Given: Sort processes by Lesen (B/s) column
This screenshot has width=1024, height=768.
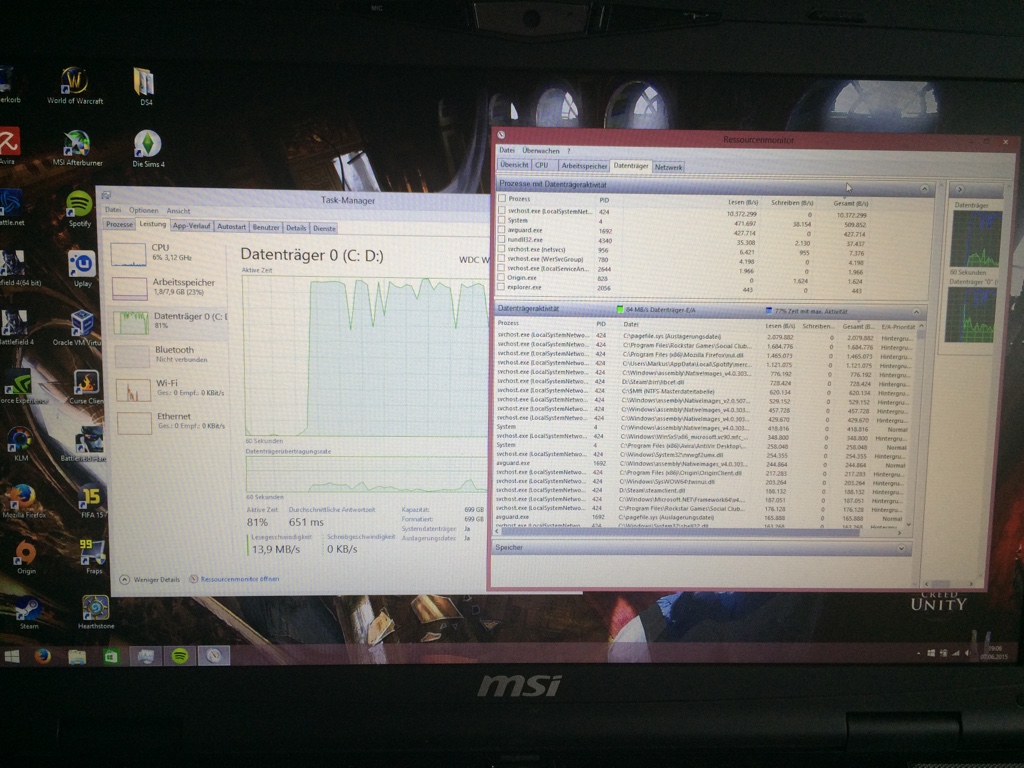Looking at the screenshot, I should click(743, 202).
